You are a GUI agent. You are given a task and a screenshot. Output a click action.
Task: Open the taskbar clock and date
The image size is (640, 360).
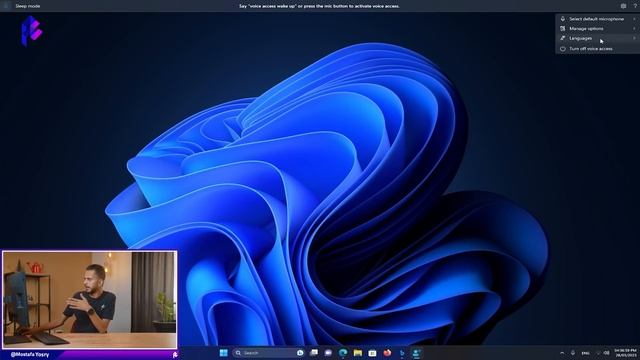coord(625,353)
